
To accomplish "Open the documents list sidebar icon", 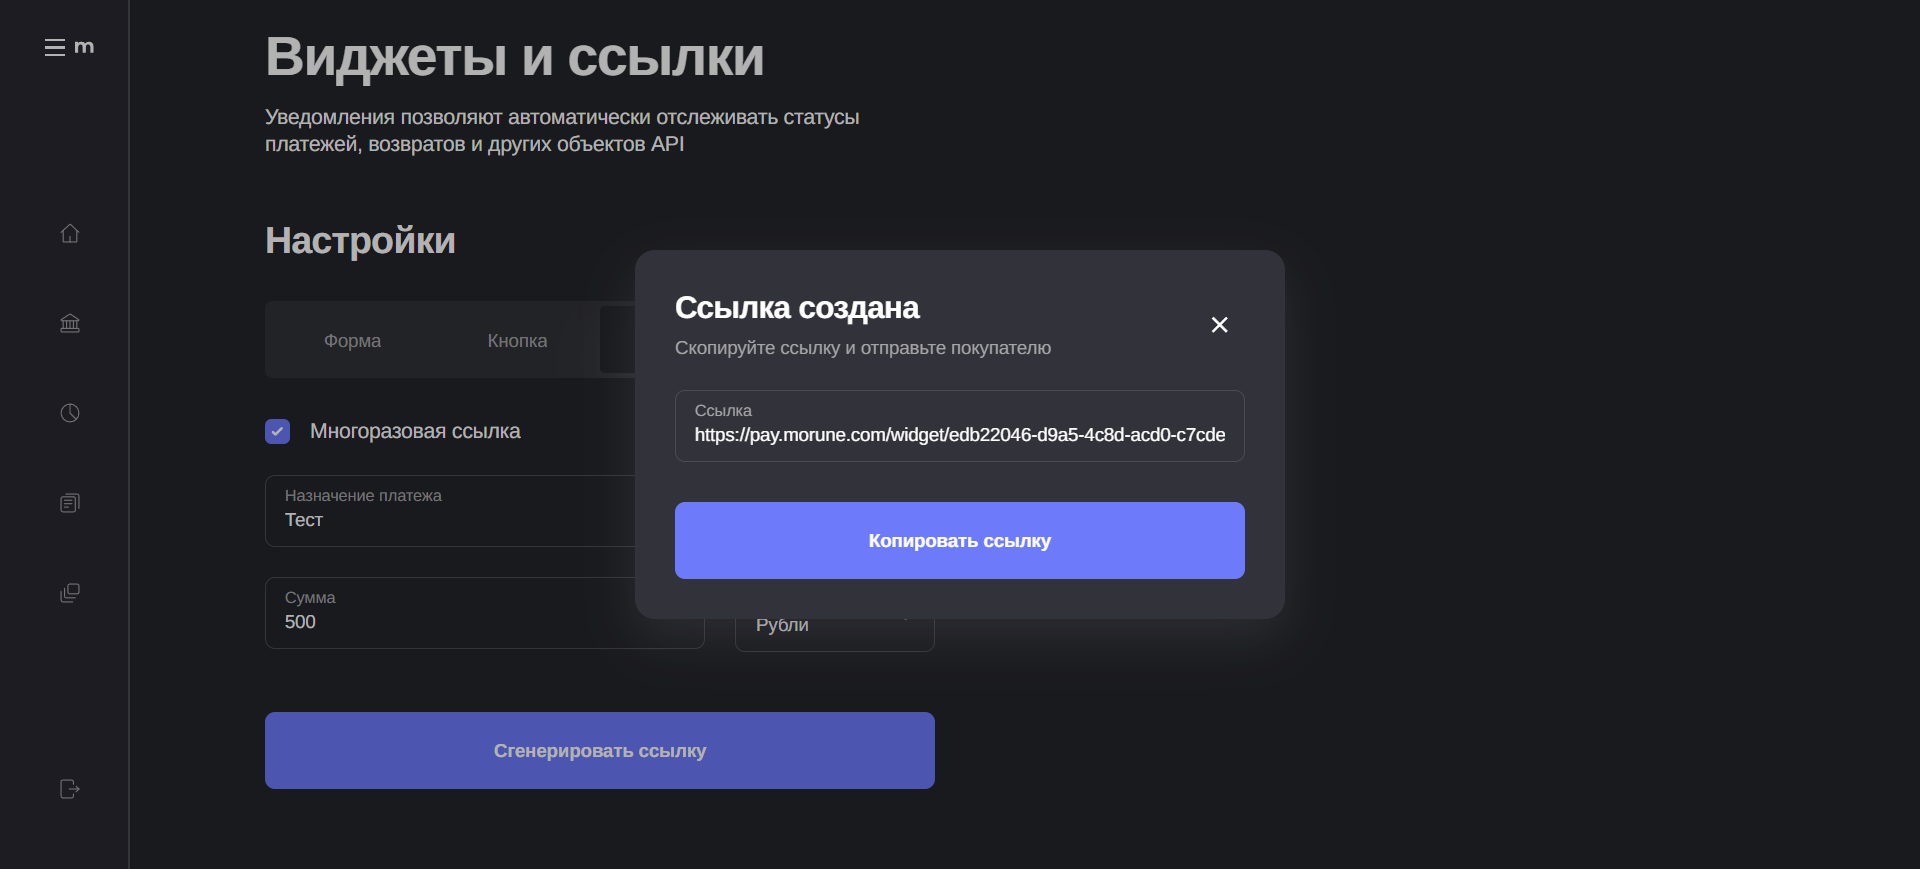I will pos(70,503).
